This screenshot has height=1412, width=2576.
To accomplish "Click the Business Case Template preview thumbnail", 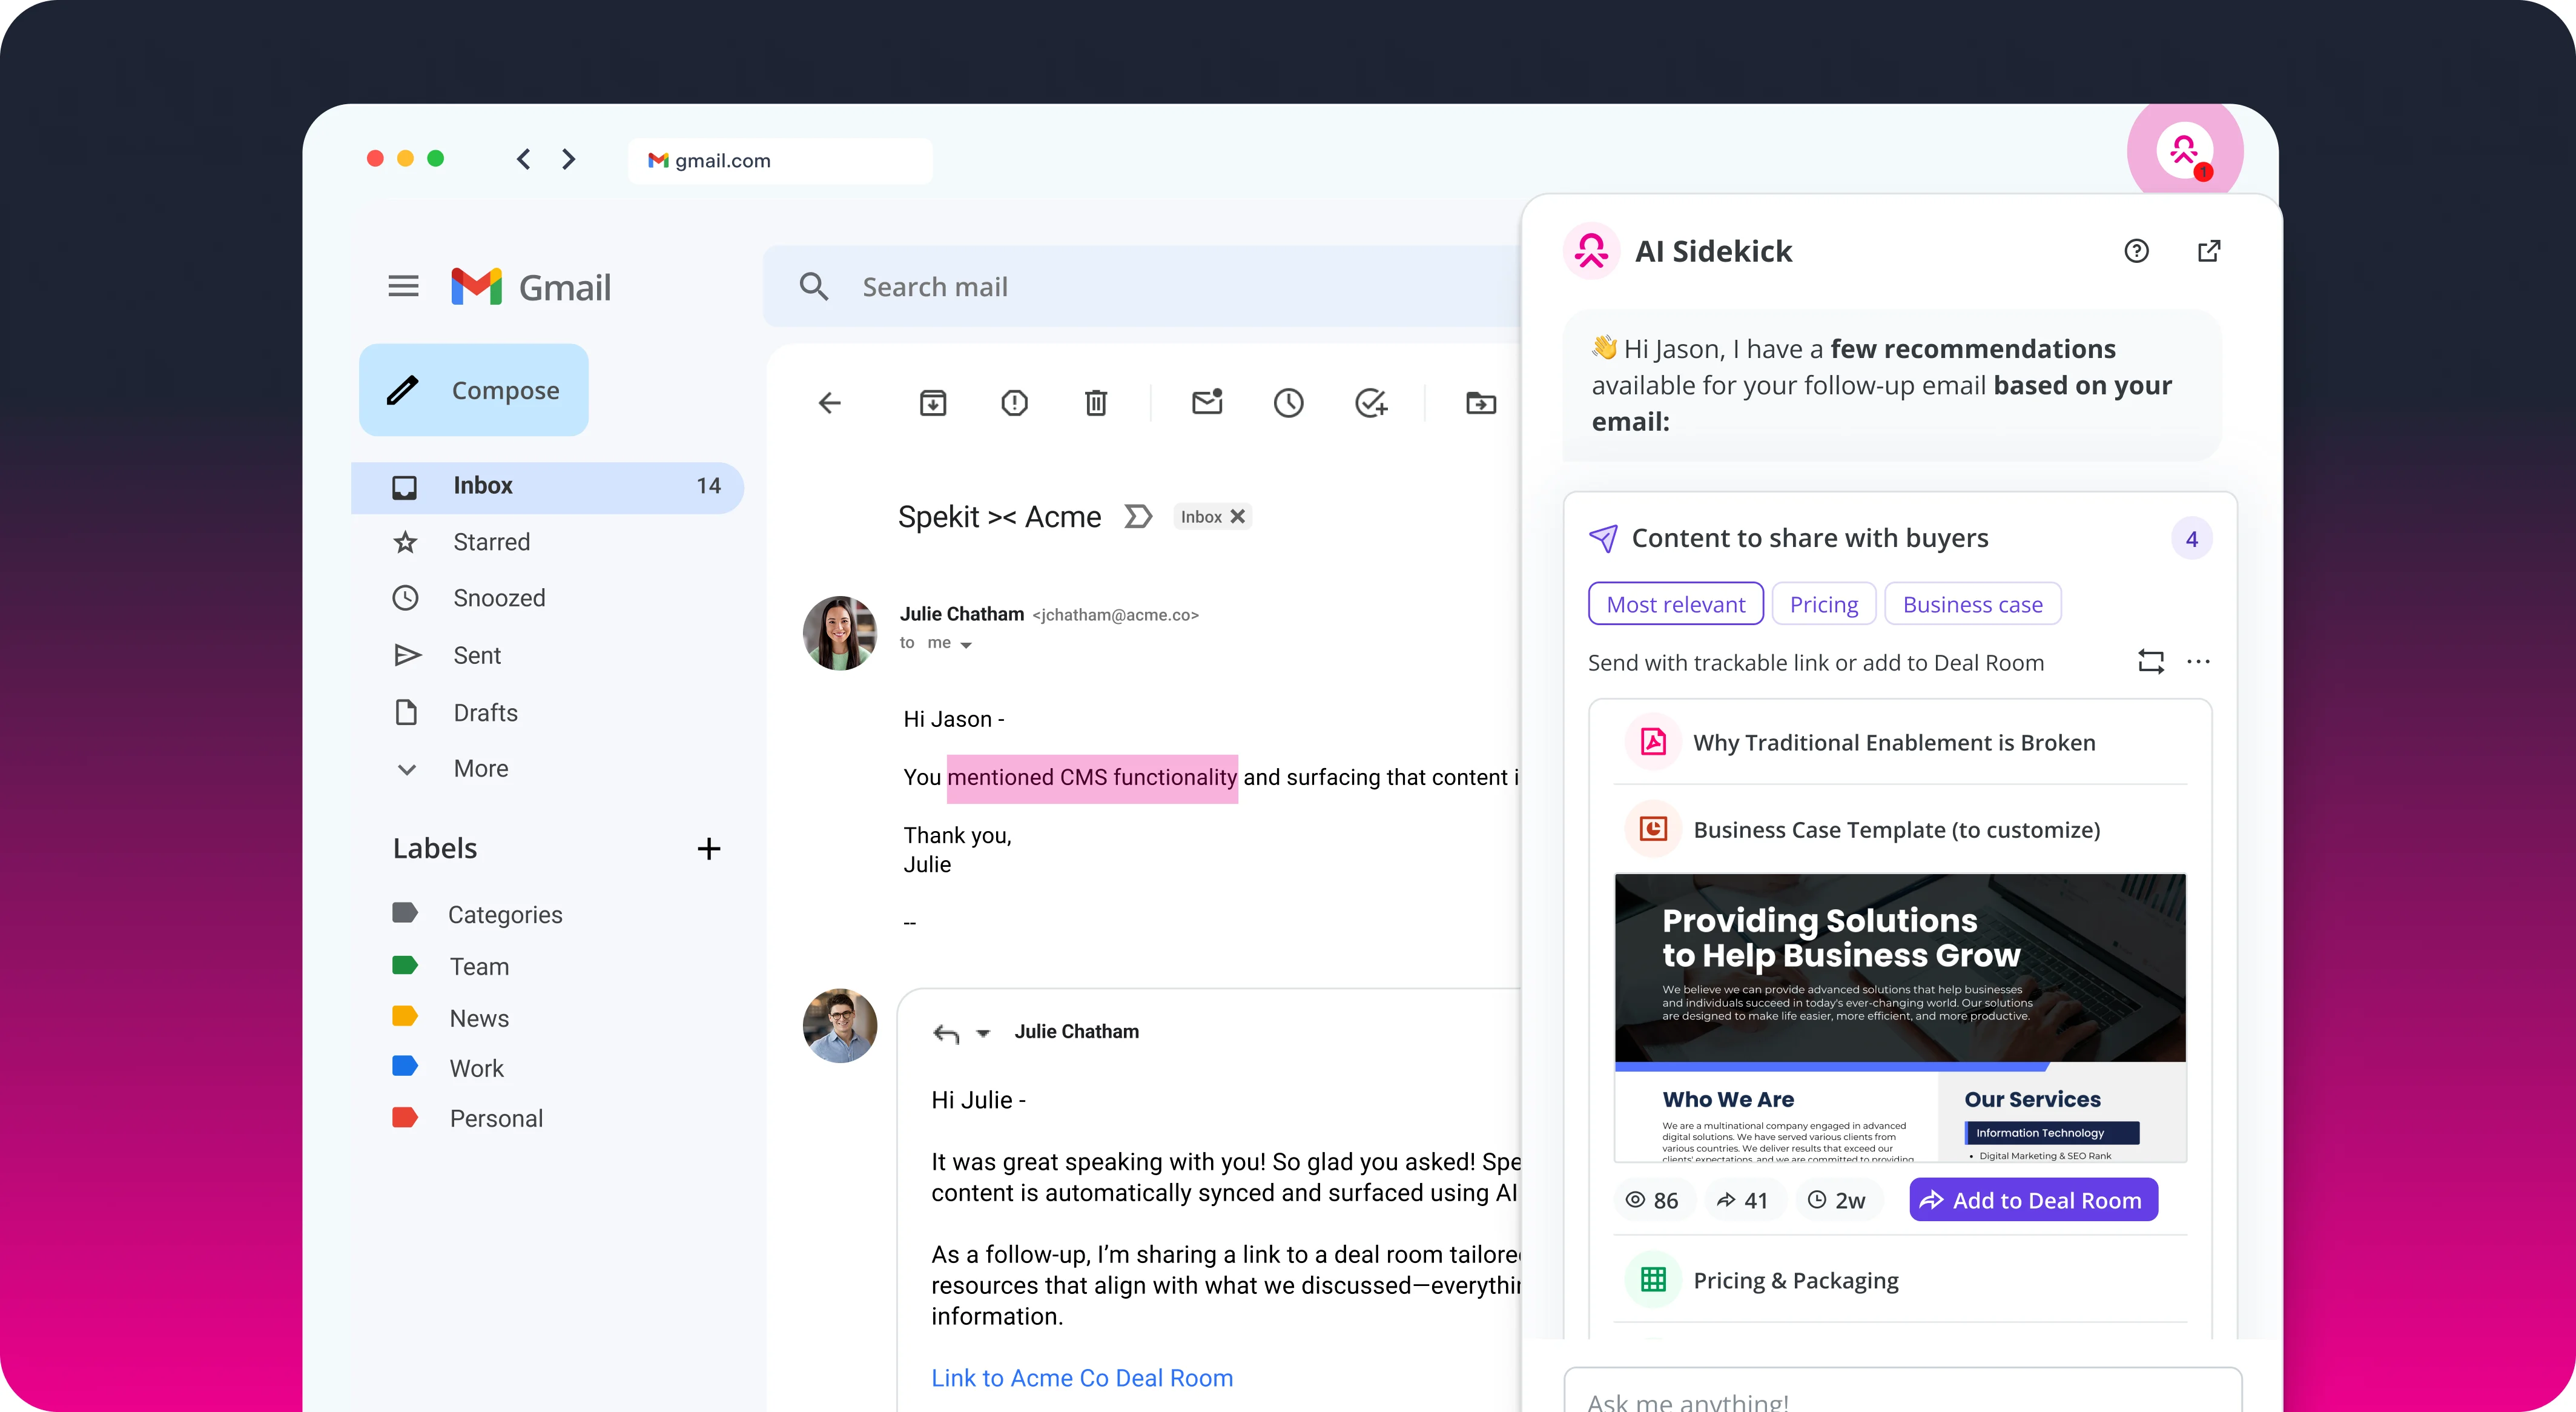I will (1900, 1018).
